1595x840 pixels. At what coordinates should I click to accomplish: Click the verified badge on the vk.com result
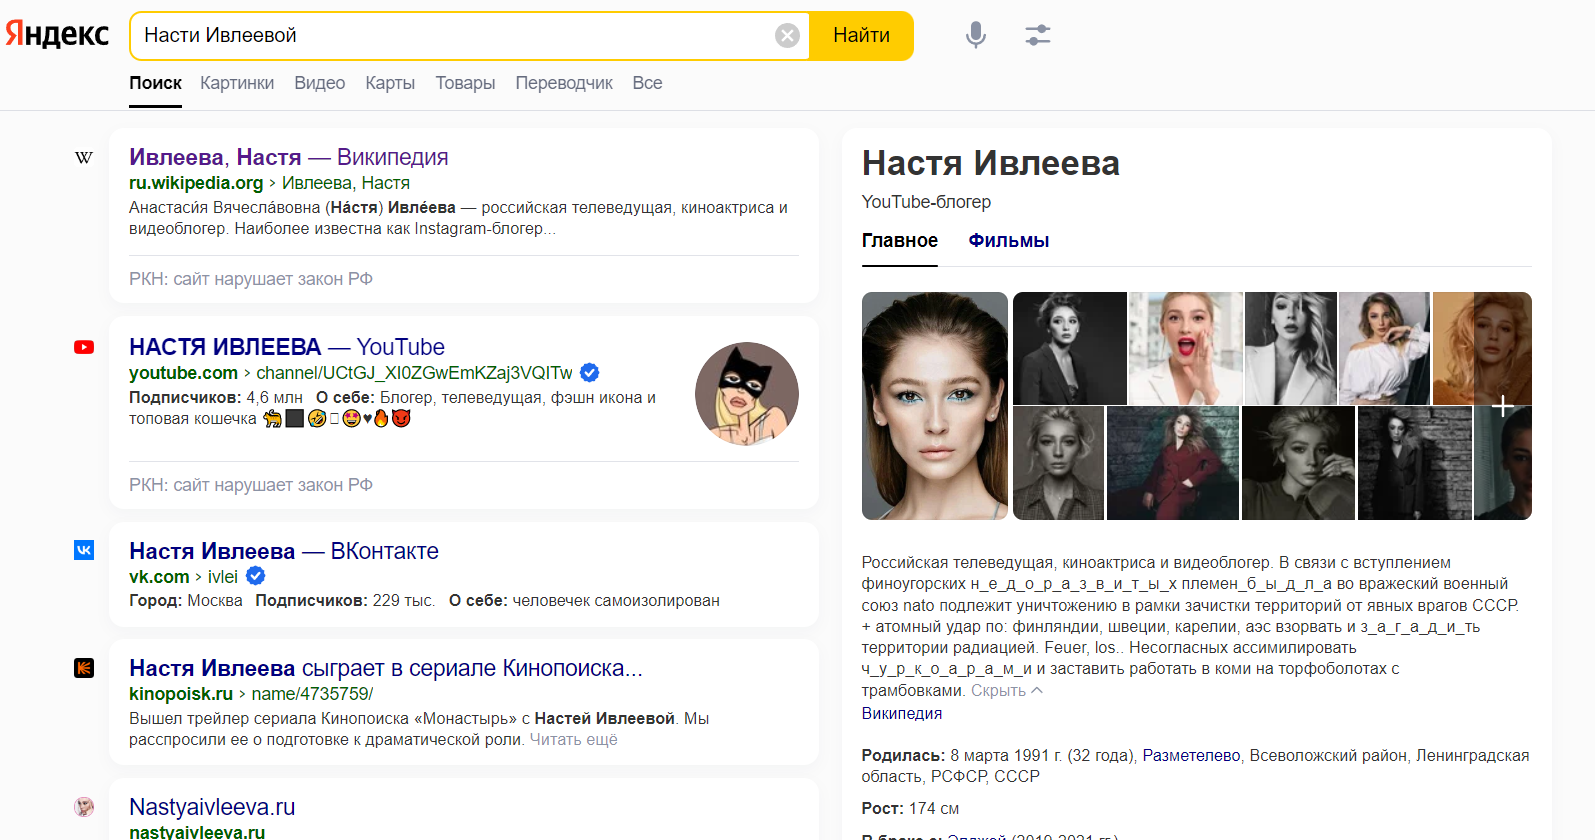tap(256, 576)
